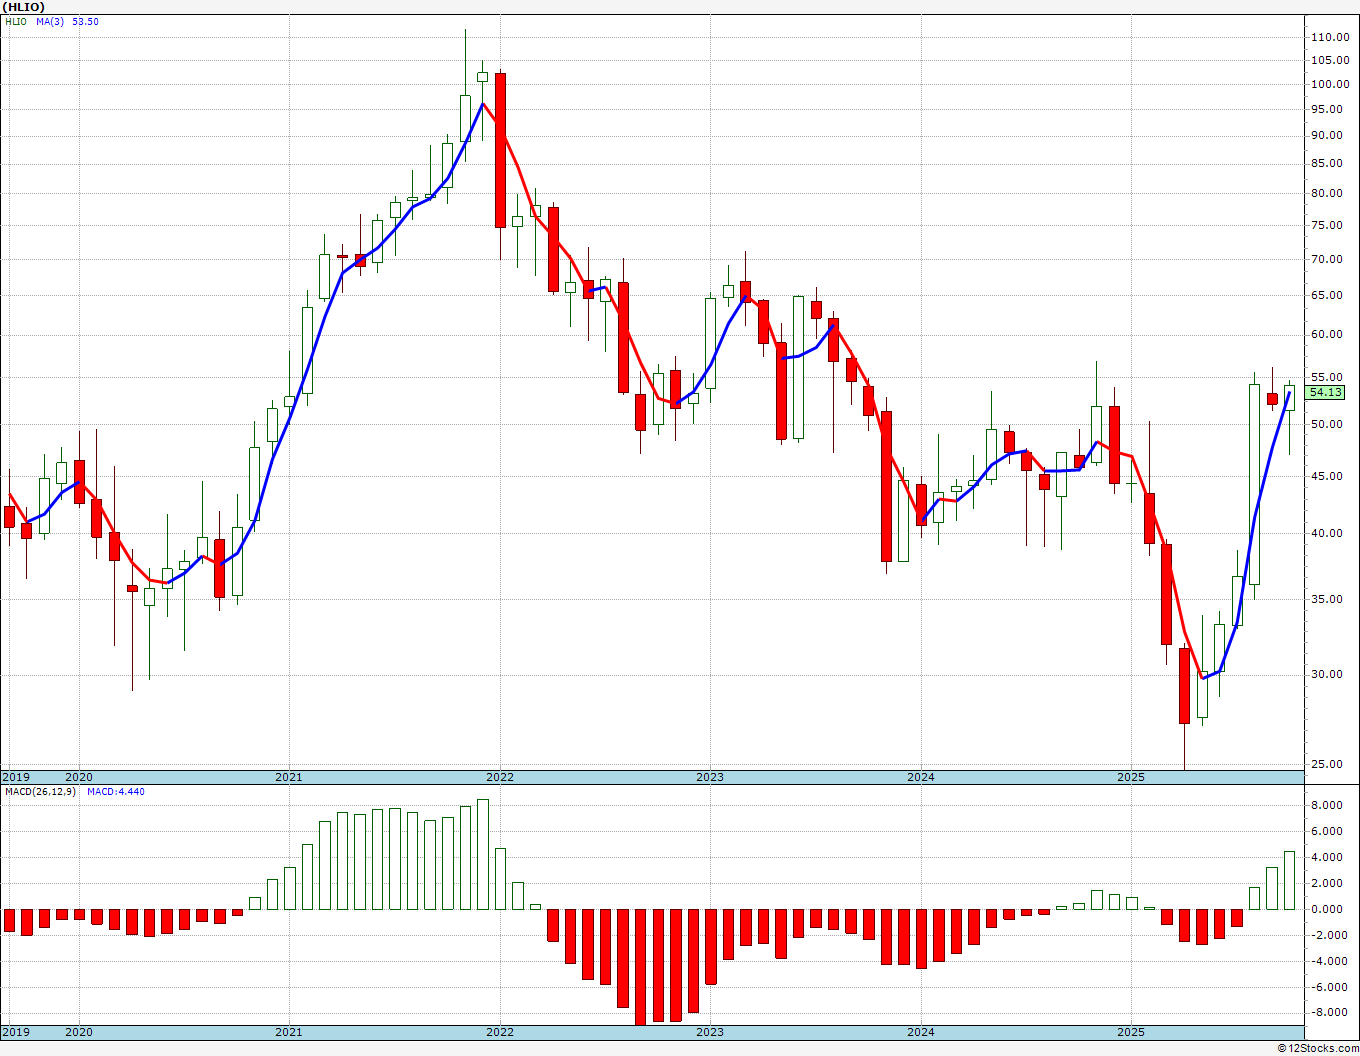Image resolution: width=1360 pixels, height=1056 pixels.
Task: Select 2024 on the MACD panel bottom axis
Action: (921, 1033)
